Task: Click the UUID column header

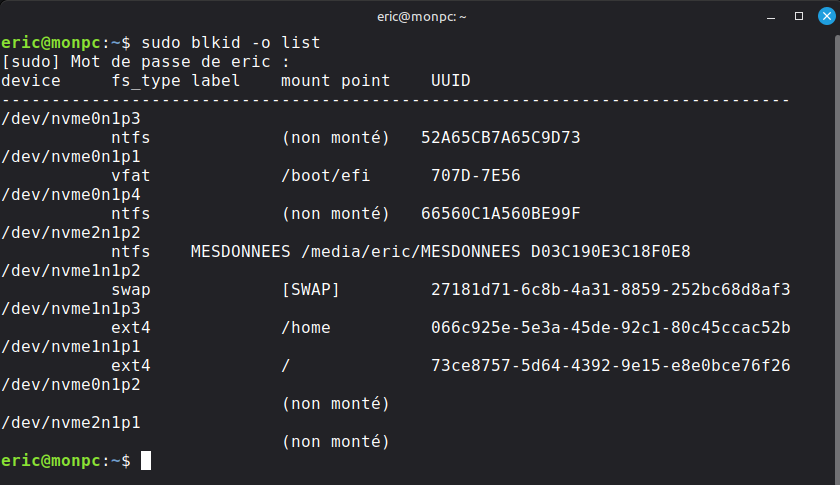Action: coord(450,80)
